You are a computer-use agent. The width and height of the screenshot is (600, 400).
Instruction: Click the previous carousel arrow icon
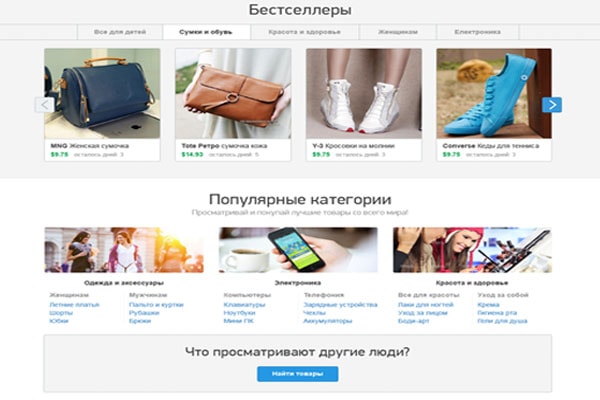coord(45,105)
